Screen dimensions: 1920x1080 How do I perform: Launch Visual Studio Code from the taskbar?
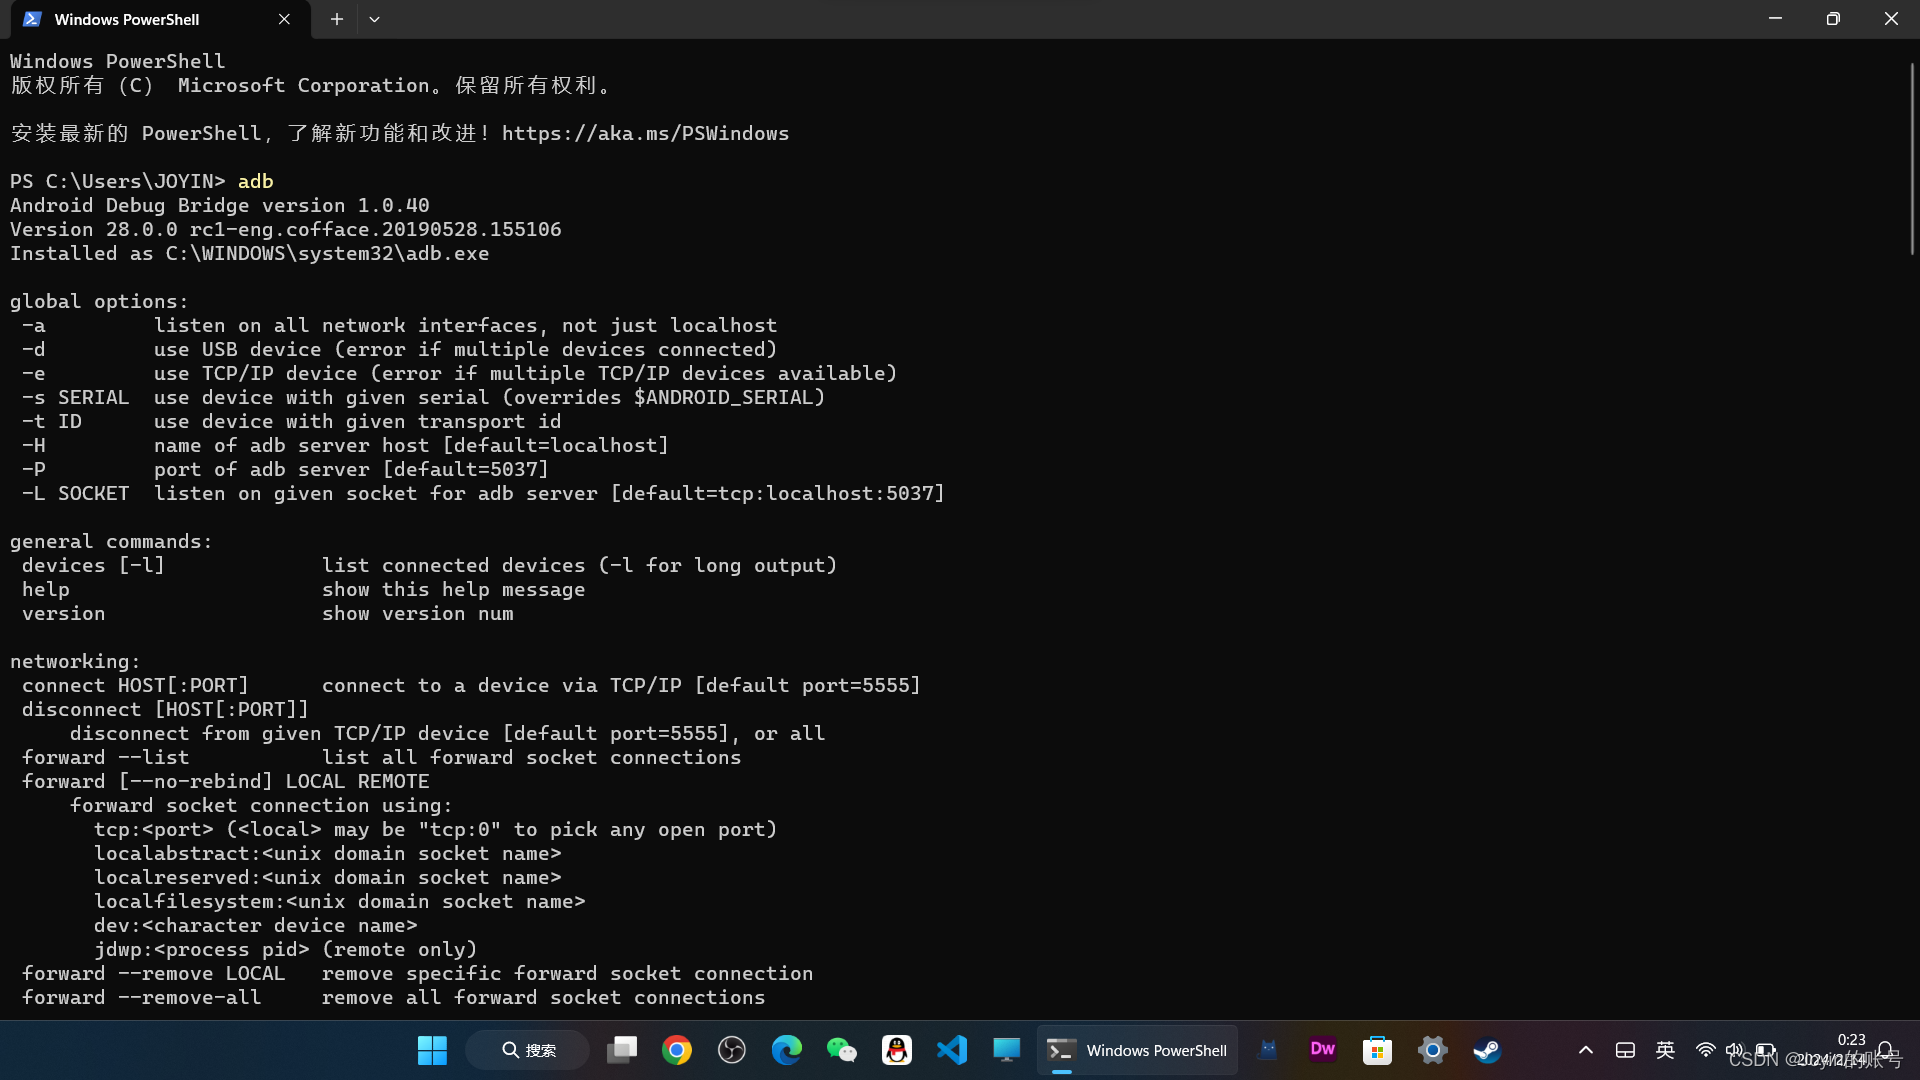952,1050
